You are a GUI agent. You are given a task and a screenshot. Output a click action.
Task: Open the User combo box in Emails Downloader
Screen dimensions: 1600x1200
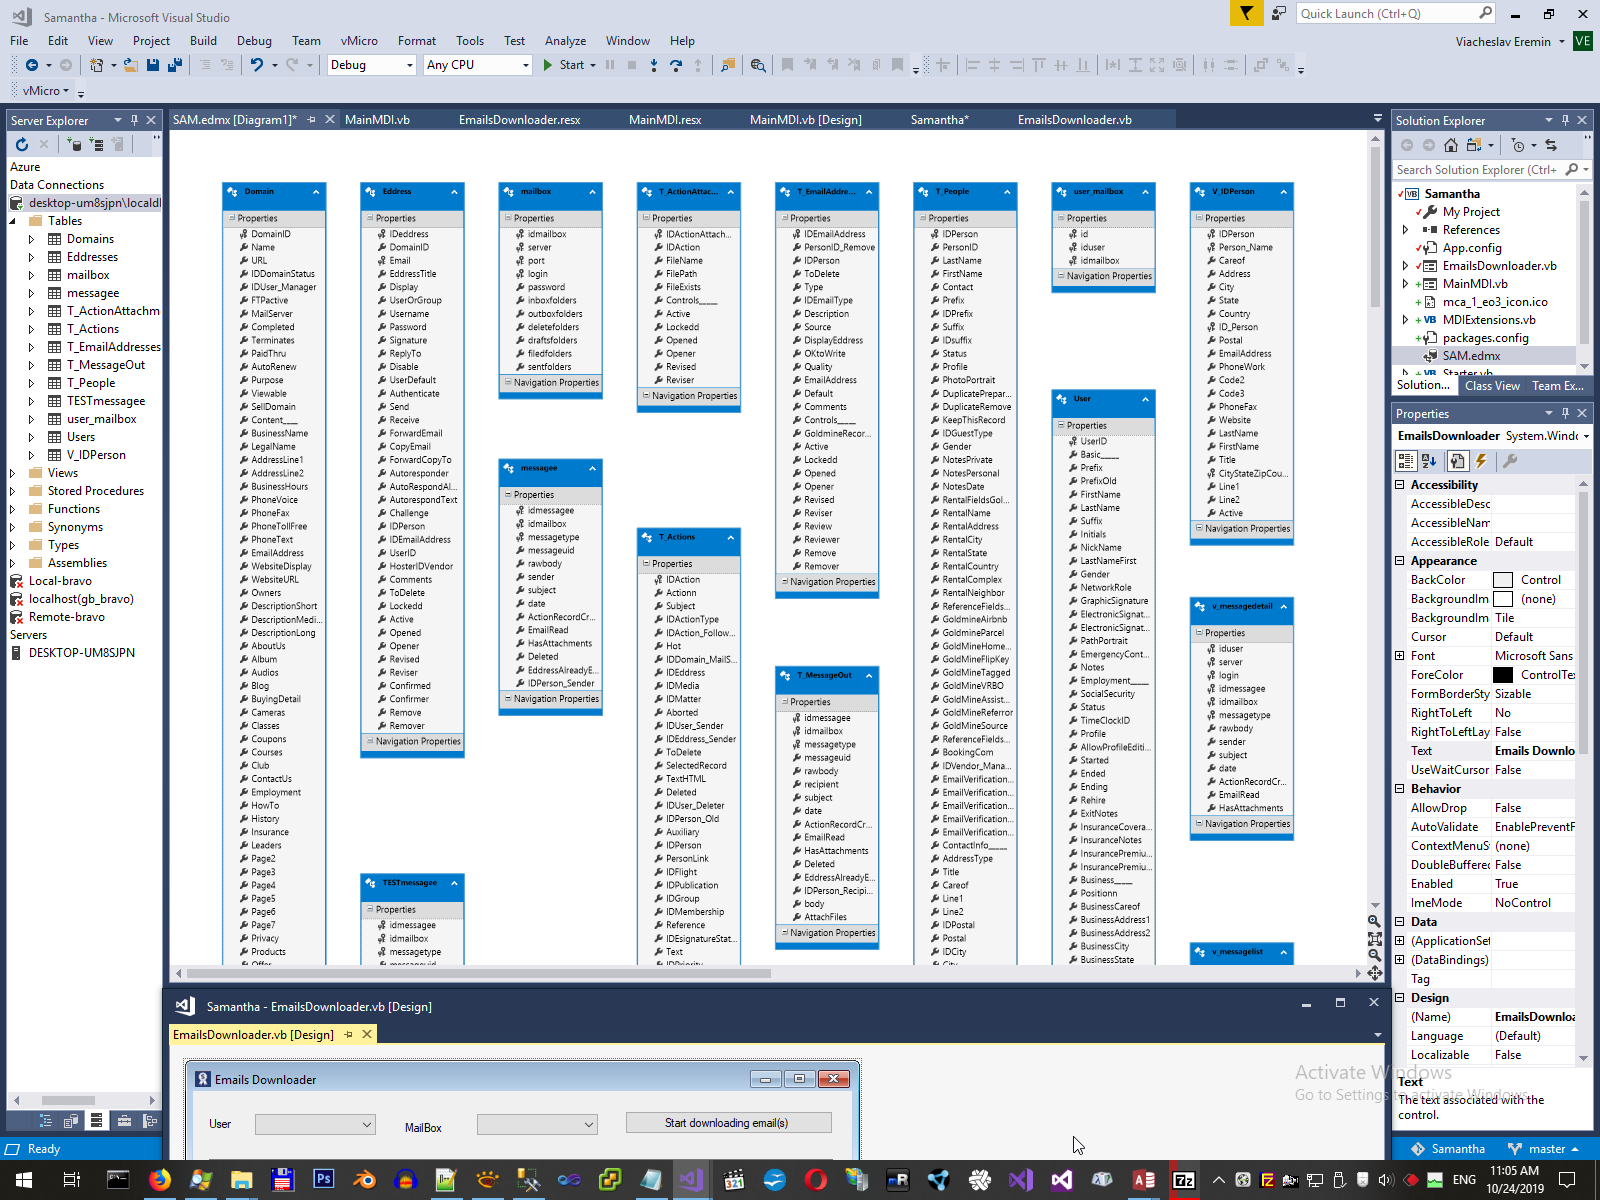(x=315, y=1125)
